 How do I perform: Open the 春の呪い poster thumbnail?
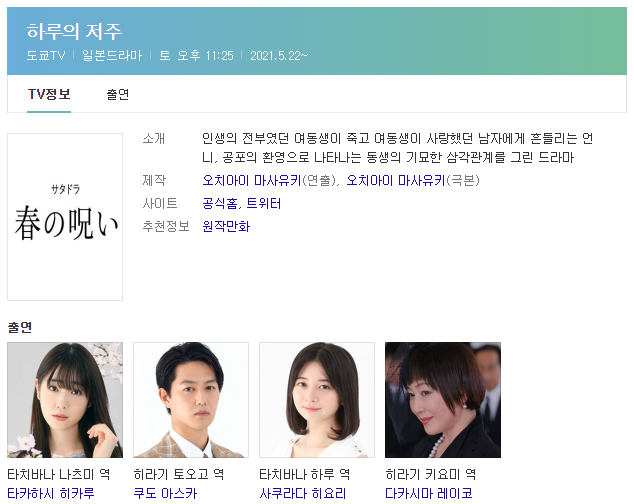[65, 217]
